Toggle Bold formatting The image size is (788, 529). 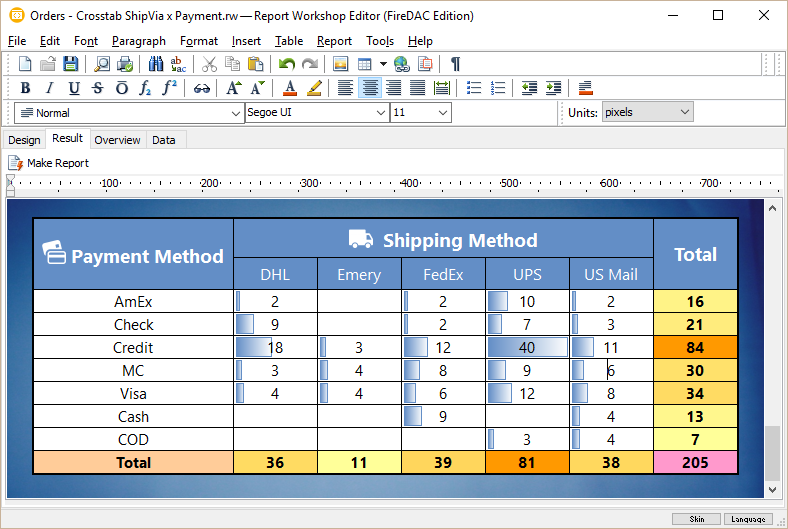(26, 88)
